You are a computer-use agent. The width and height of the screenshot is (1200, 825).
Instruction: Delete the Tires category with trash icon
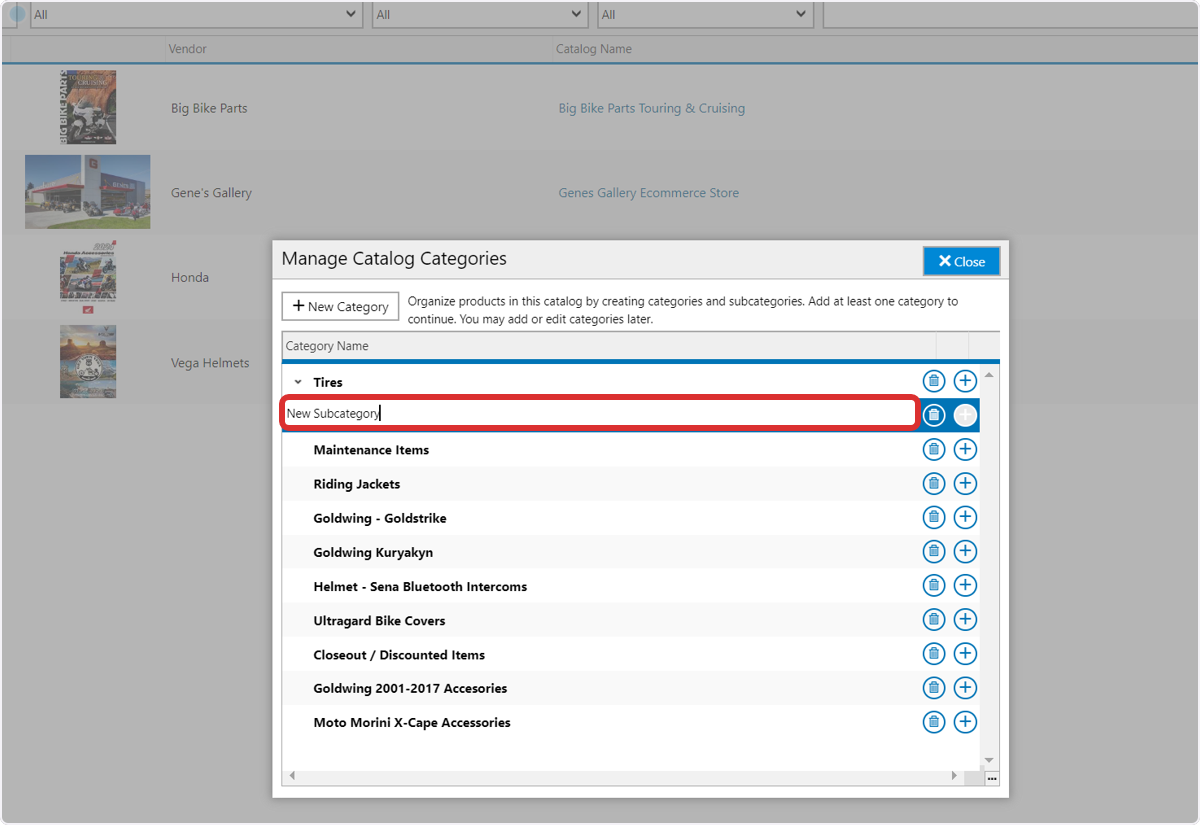tap(933, 381)
